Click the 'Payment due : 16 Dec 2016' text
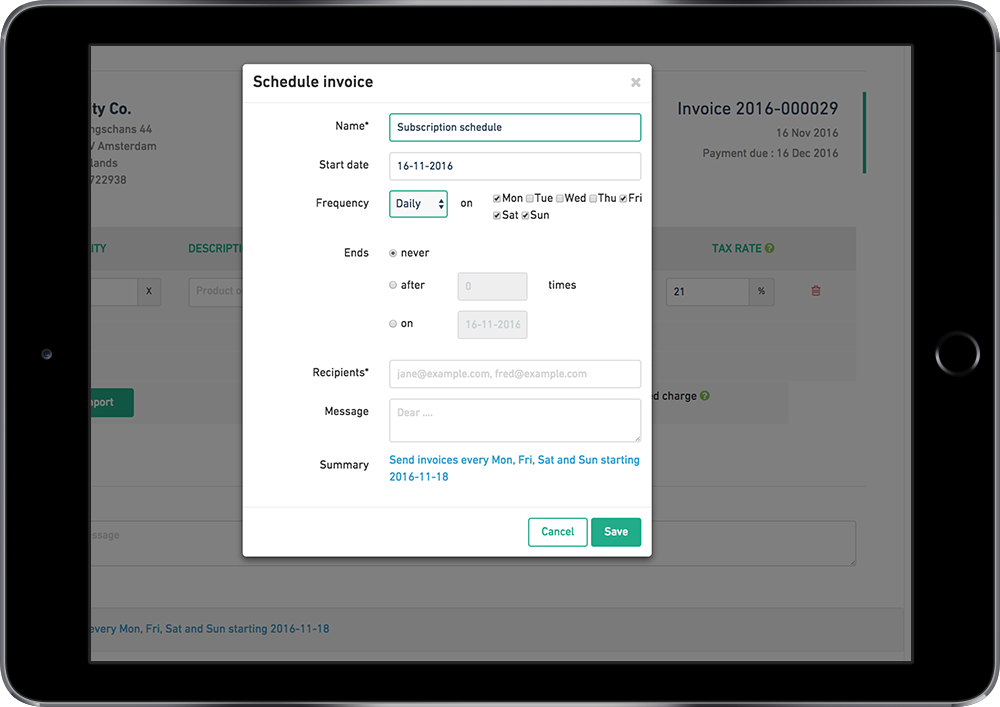Viewport: 1000px width, 707px height. coord(770,153)
